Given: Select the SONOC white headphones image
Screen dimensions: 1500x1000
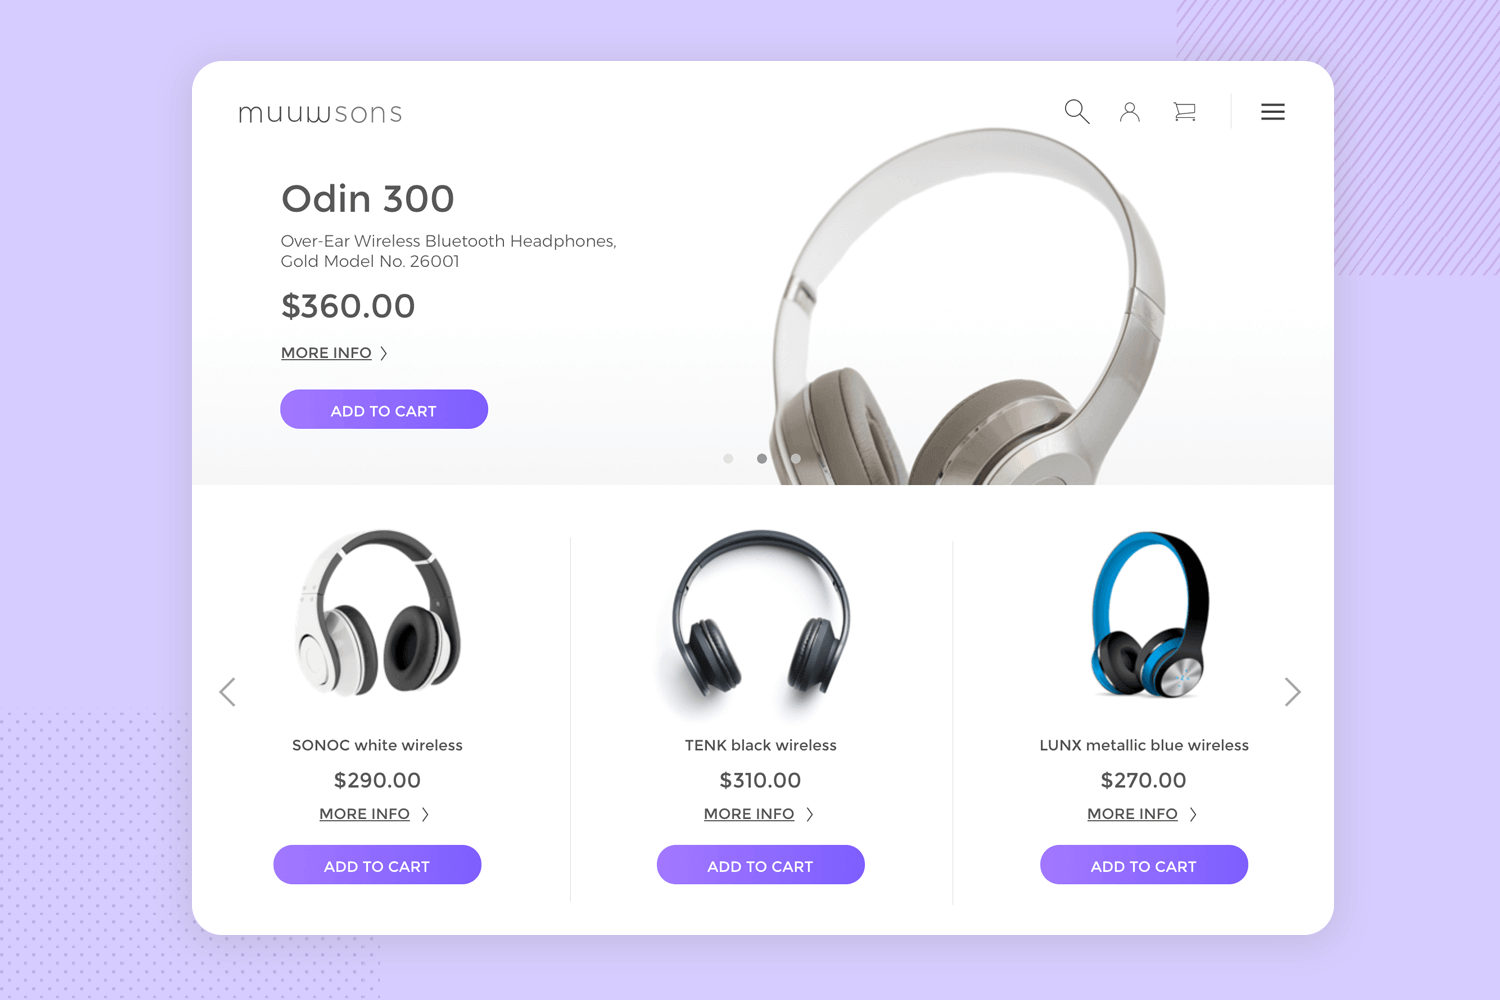Looking at the screenshot, I should (378, 613).
